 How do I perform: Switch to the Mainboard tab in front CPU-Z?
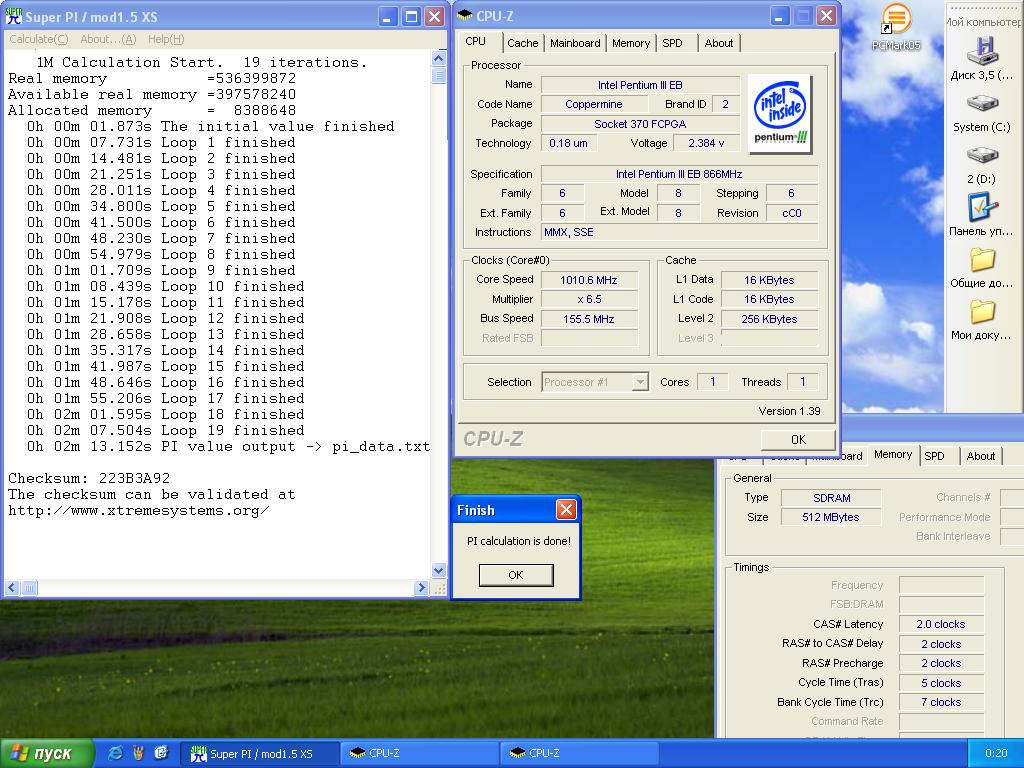[575, 43]
